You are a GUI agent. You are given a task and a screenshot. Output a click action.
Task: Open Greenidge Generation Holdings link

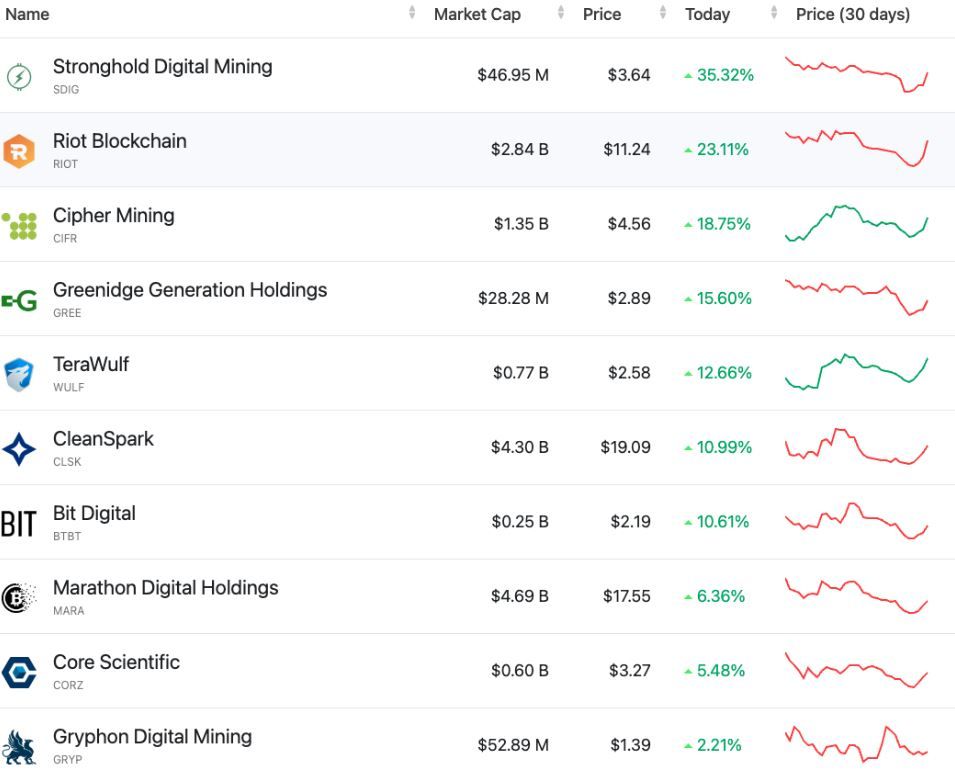click(x=190, y=290)
